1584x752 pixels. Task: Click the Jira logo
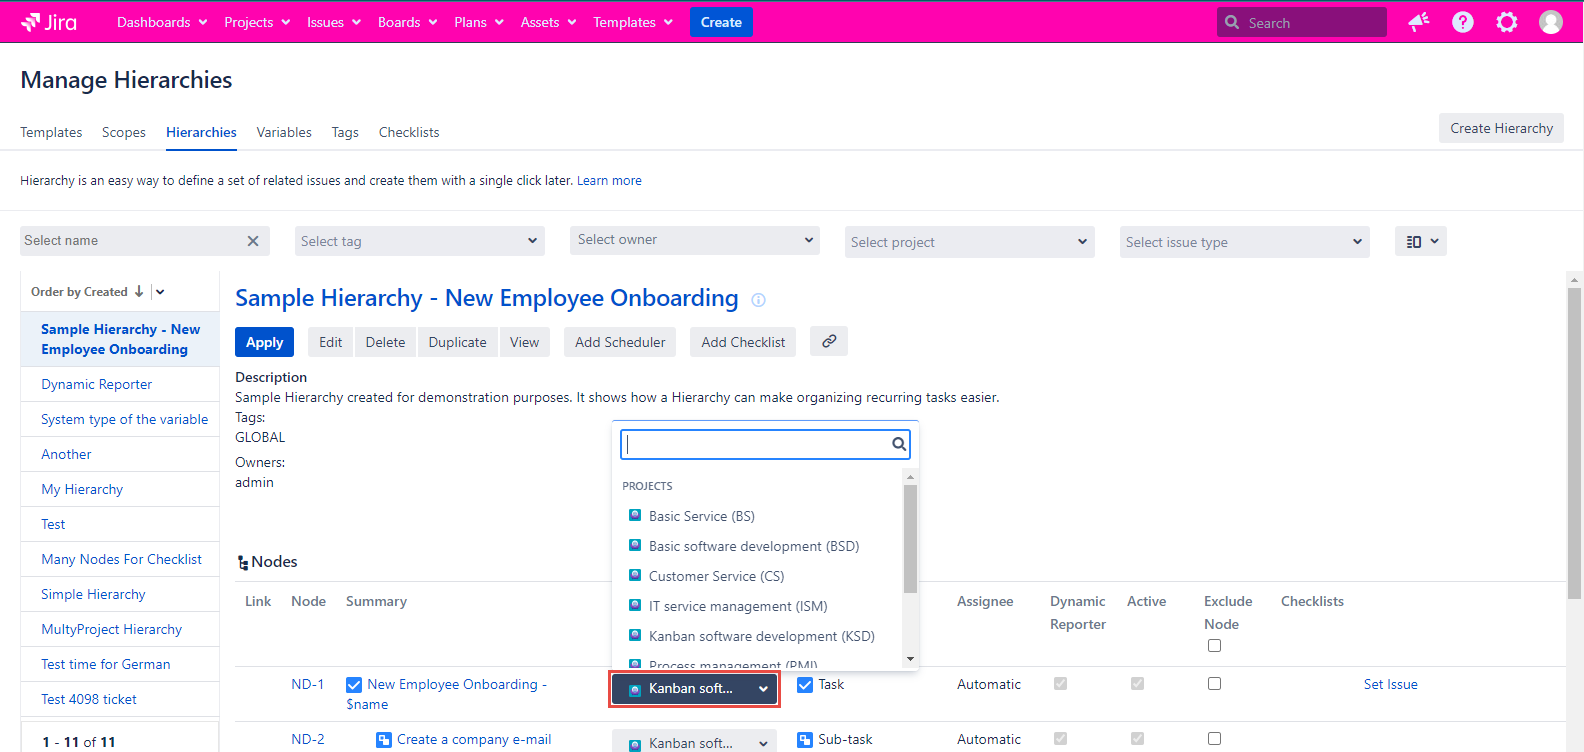click(x=49, y=22)
